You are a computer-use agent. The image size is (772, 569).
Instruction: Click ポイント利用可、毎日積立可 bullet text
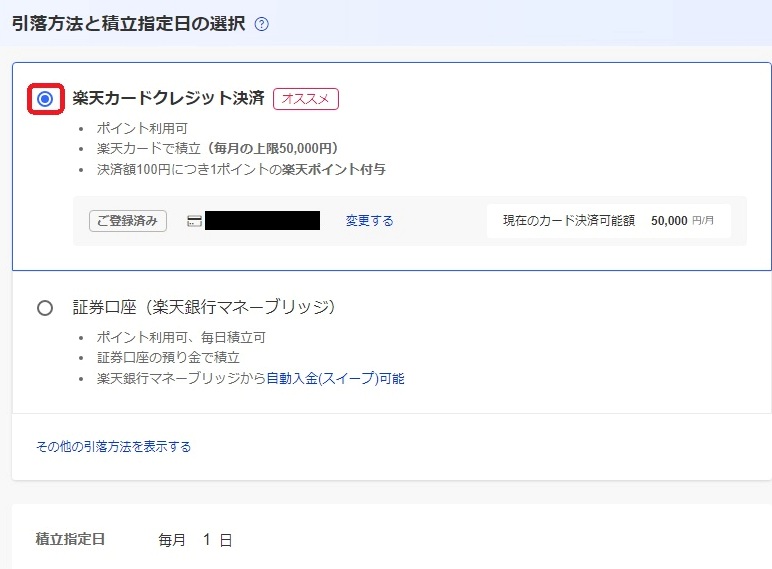(181, 337)
